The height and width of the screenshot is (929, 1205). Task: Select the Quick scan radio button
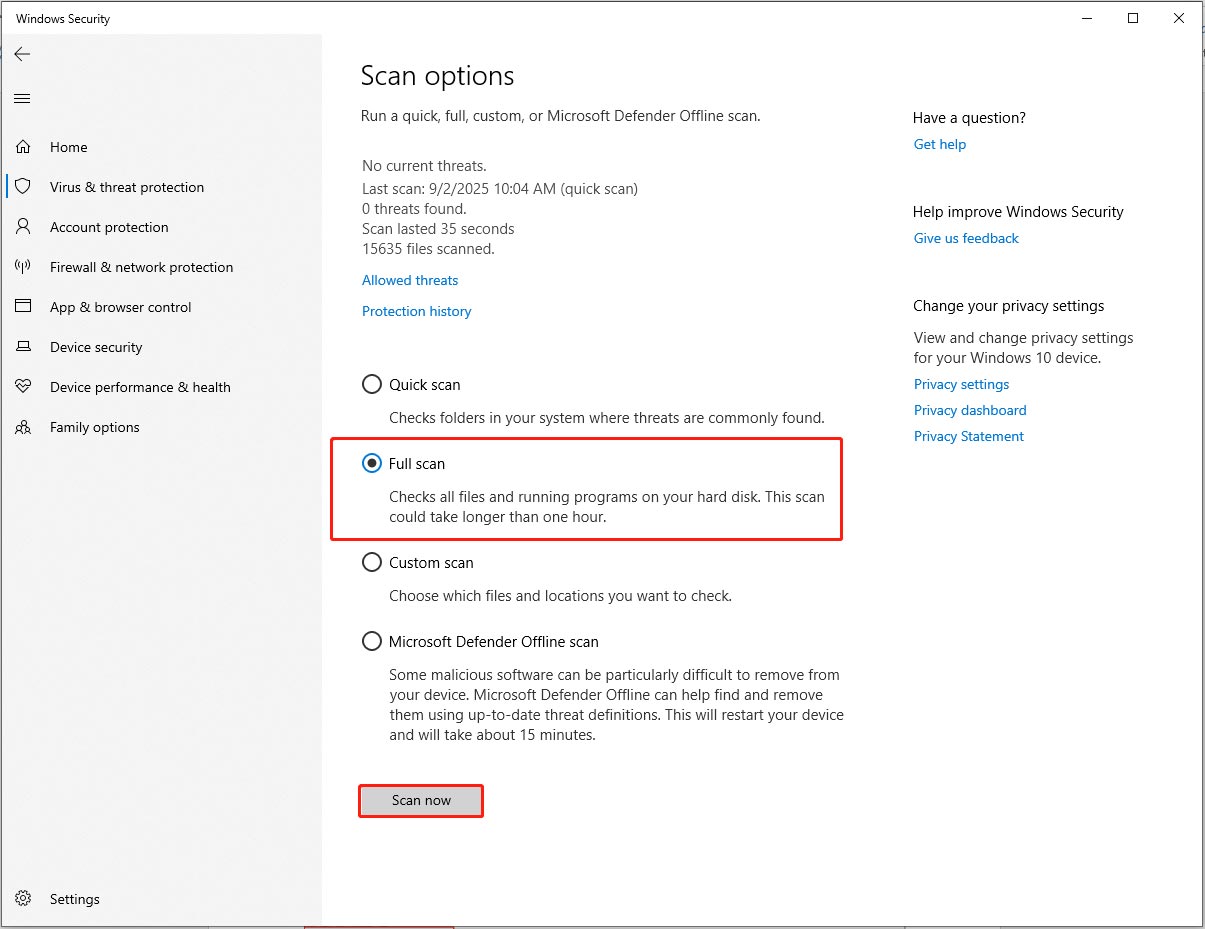pyautogui.click(x=371, y=383)
